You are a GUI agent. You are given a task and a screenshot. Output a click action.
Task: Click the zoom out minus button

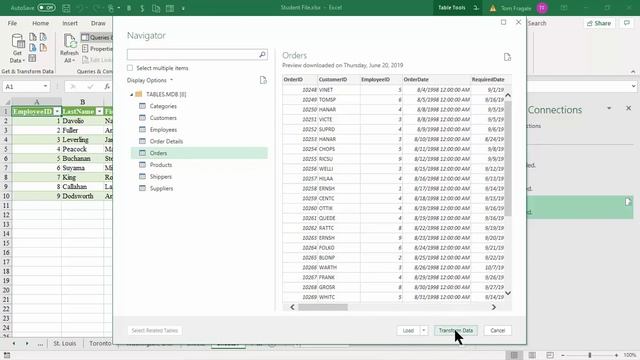click(563, 355)
